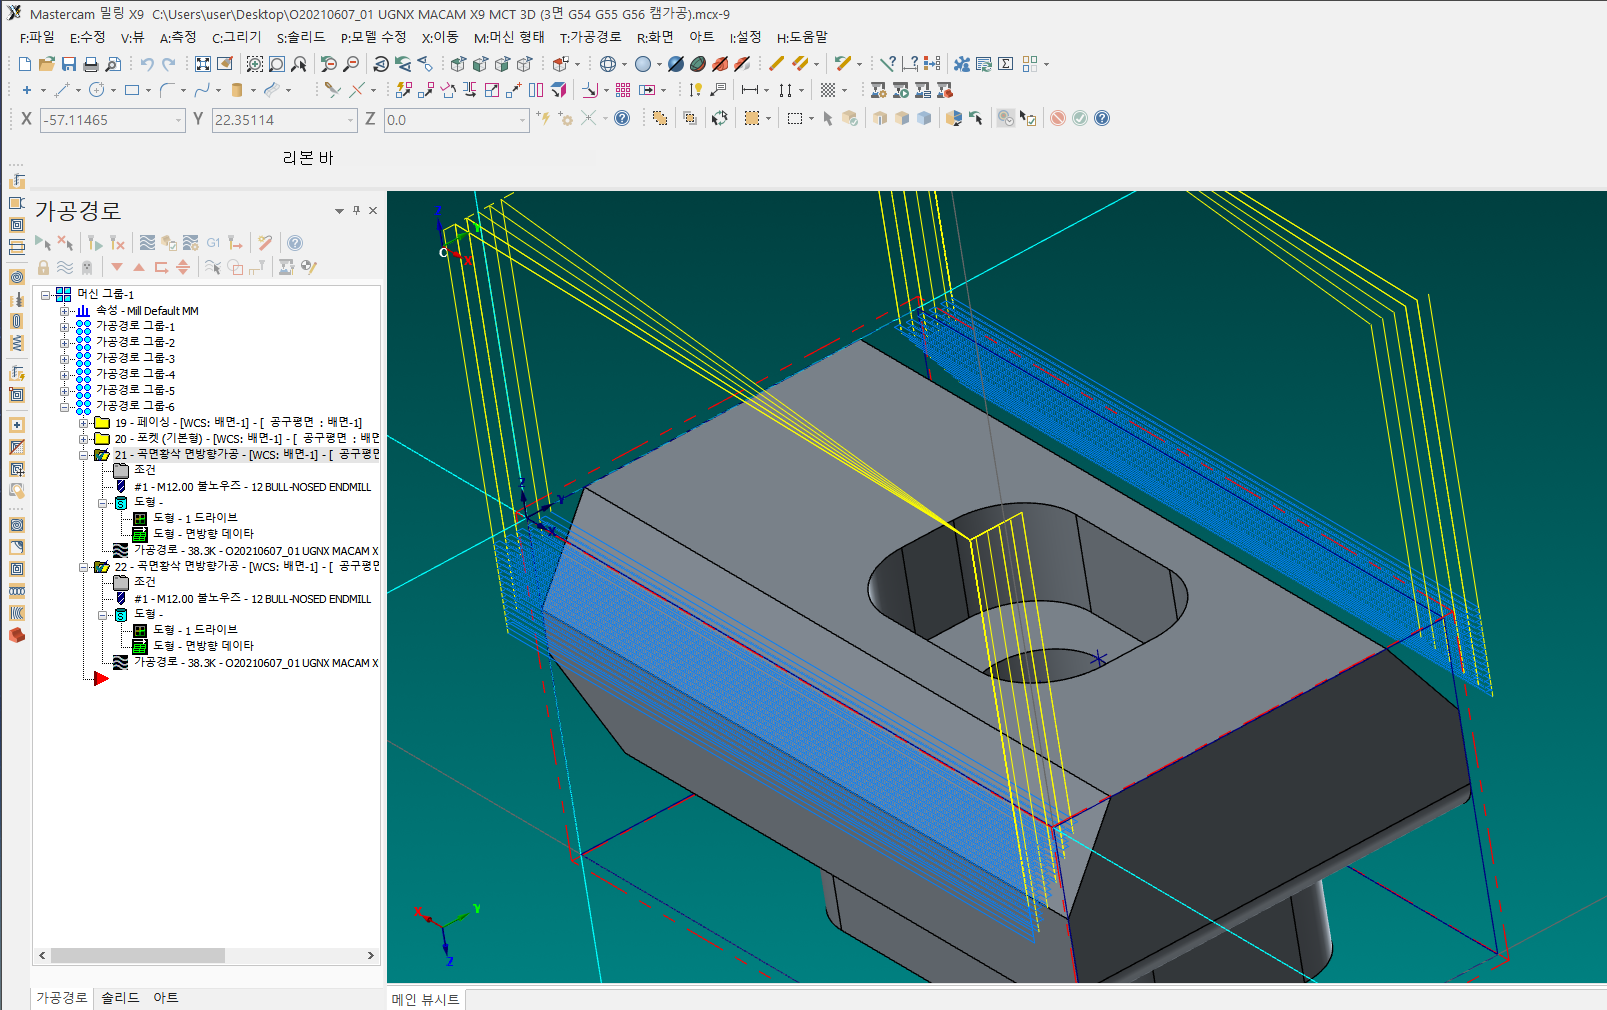Expand the 가공경로 그룹-5 node
Screen dimensions: 1607x1010
tap(64, 391)
